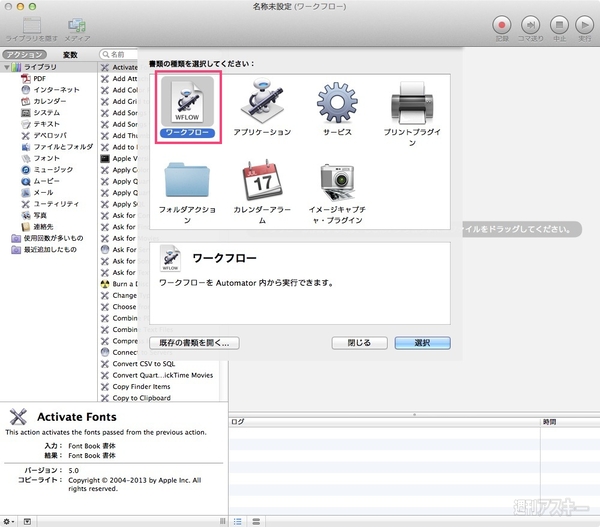The image size is (600, 527).
Task: Click the 実行 run button
Action: pyautogui.click(x=584, y=25)
